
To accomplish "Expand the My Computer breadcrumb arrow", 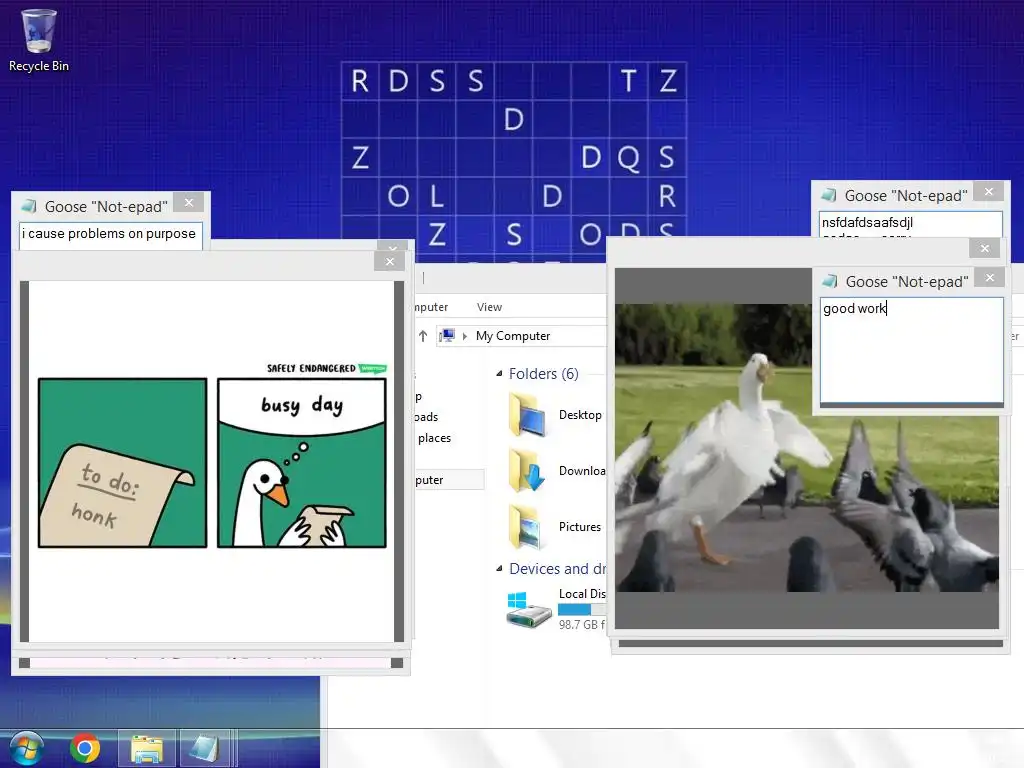I will (465, 336).
